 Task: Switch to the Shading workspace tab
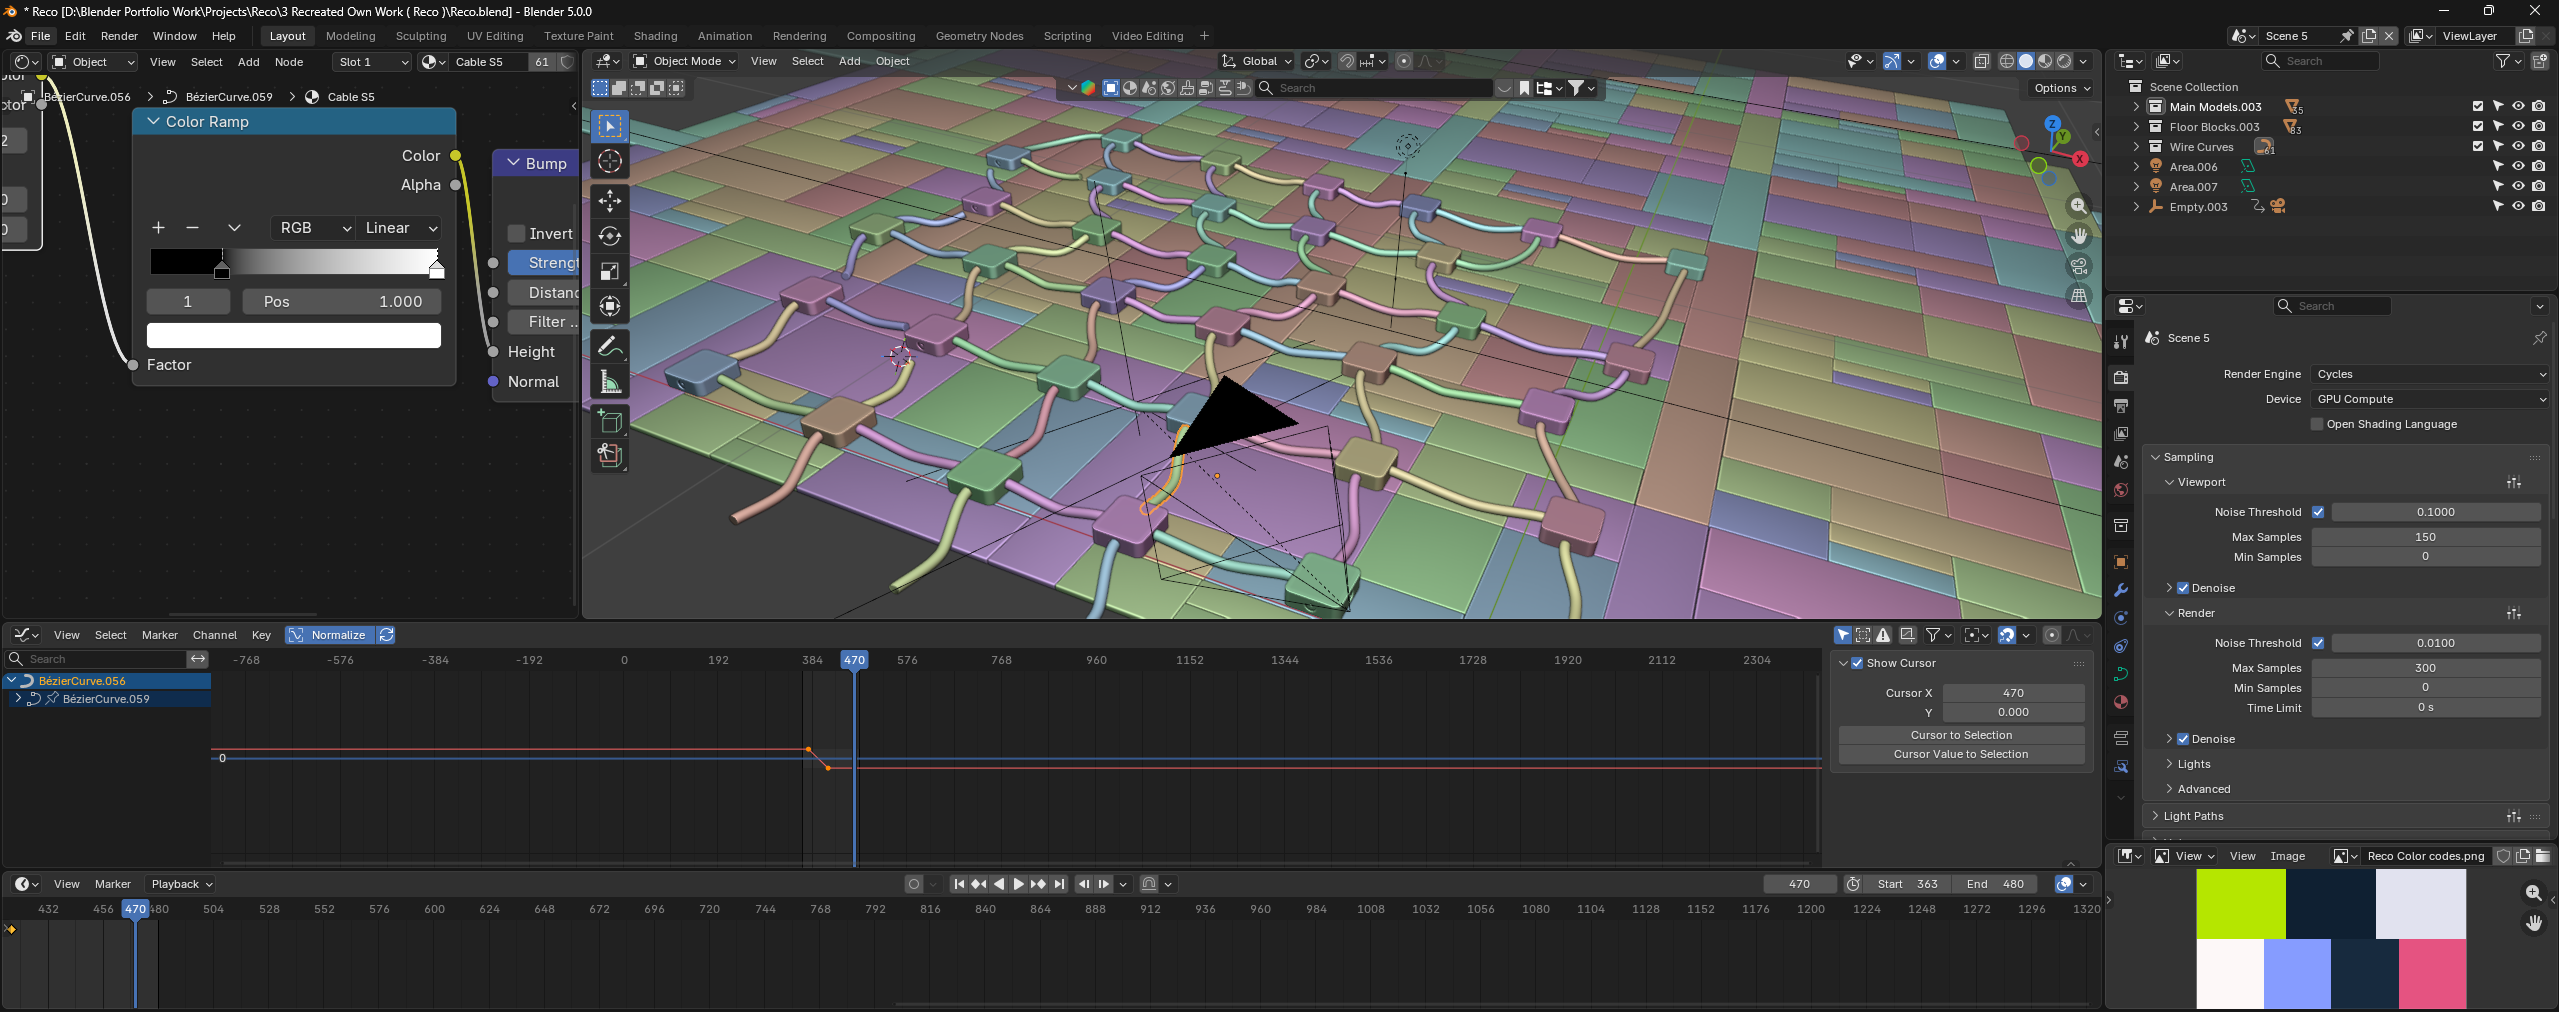tap(655, 36)
